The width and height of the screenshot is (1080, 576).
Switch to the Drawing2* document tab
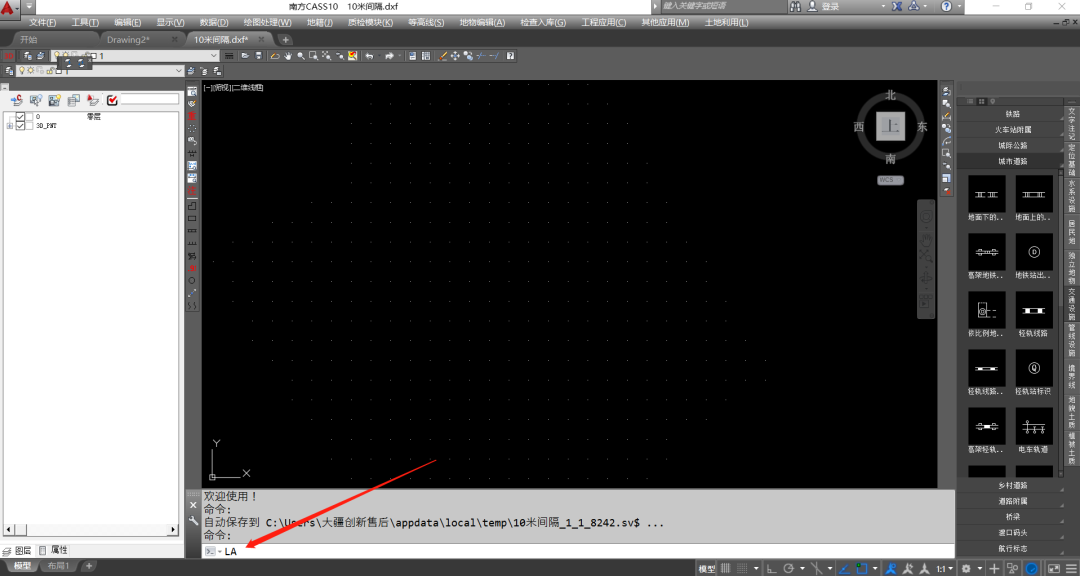coord(129,39)
